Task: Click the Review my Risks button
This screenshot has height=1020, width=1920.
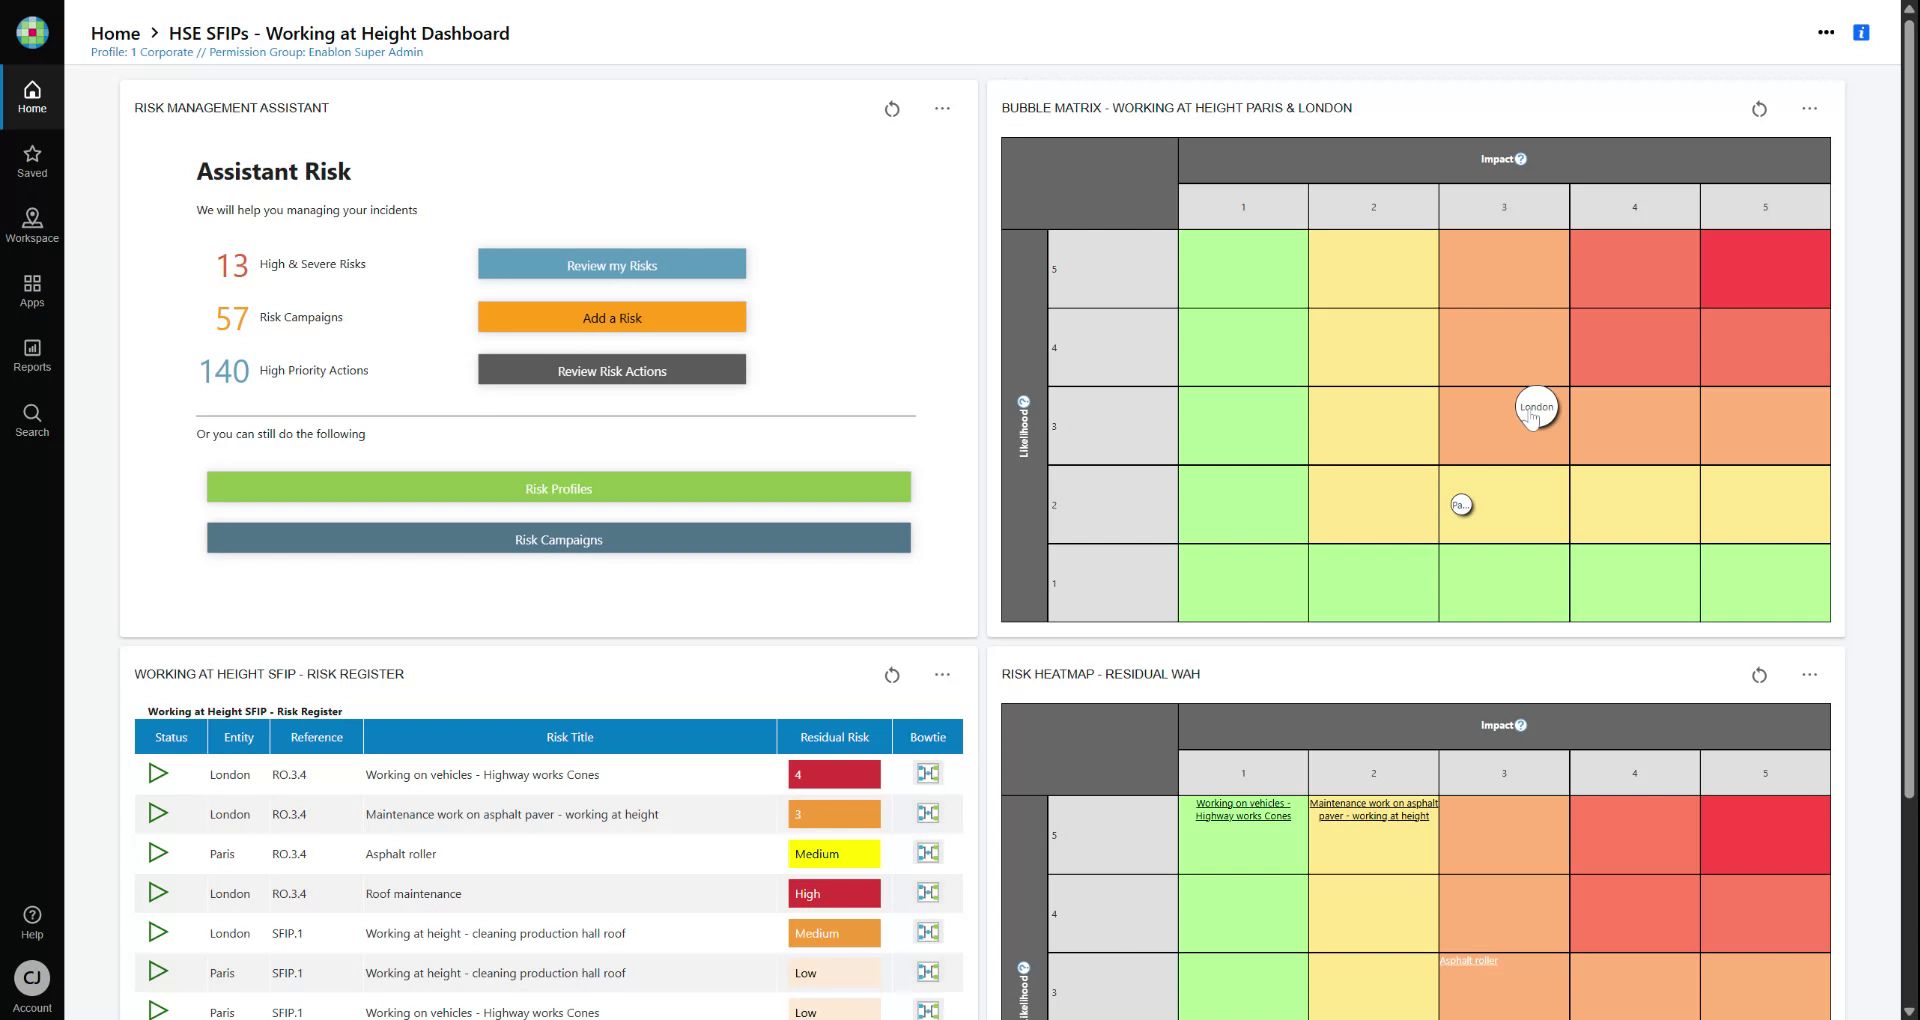Action: click(612, 265)
